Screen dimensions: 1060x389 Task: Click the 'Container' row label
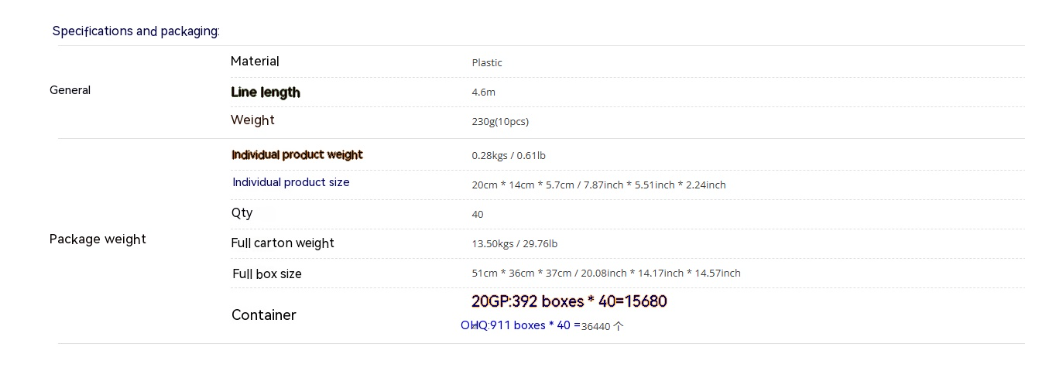tap(264, 315)
